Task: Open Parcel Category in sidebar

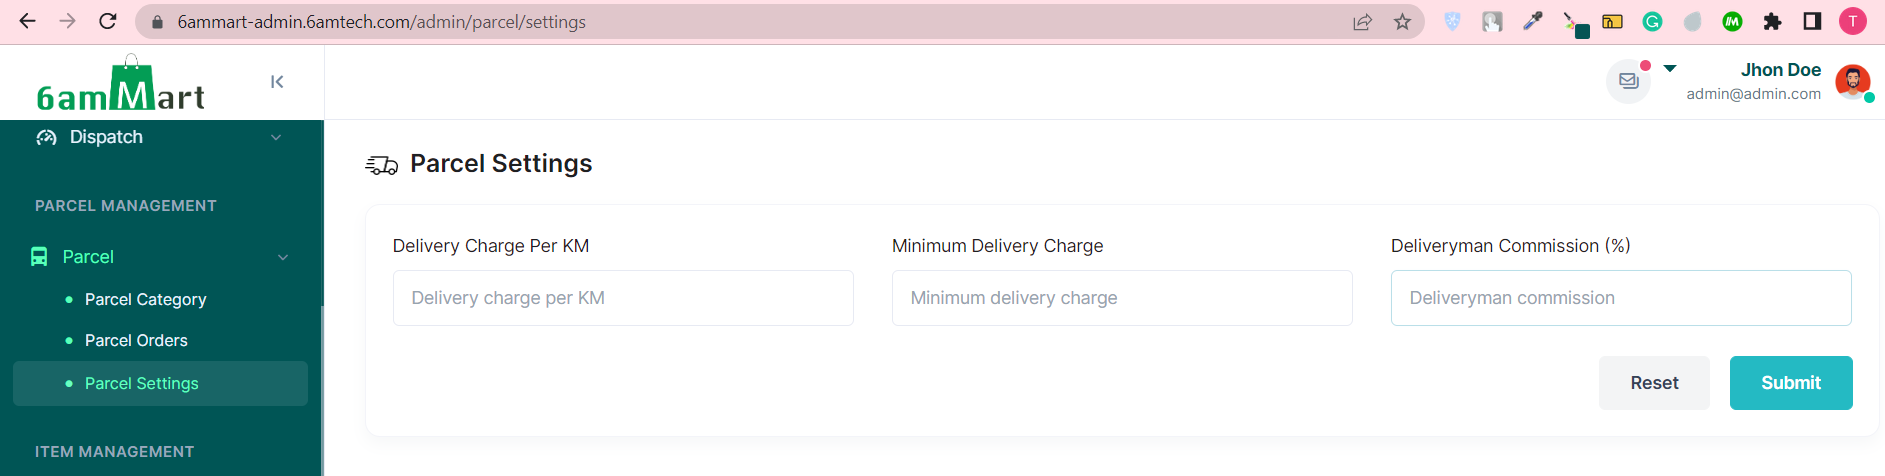Action: click(146, 299)
